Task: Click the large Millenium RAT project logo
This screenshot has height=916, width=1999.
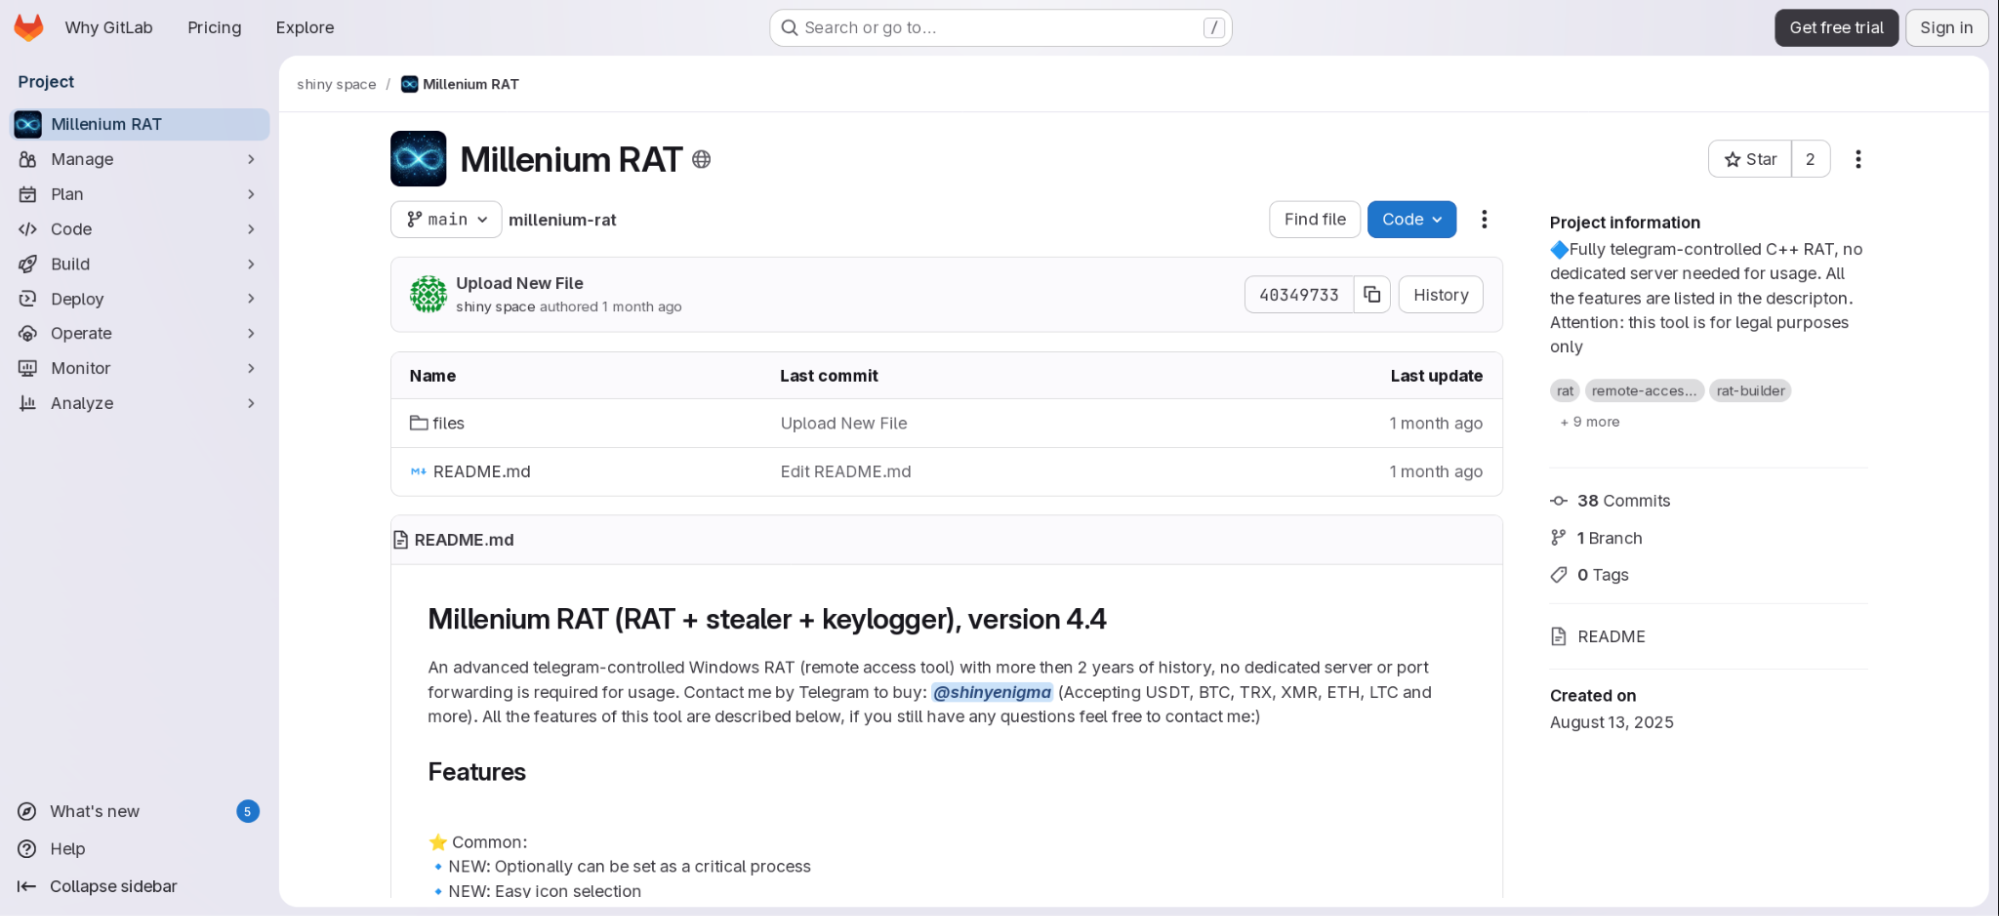Action: coord(418,159)
